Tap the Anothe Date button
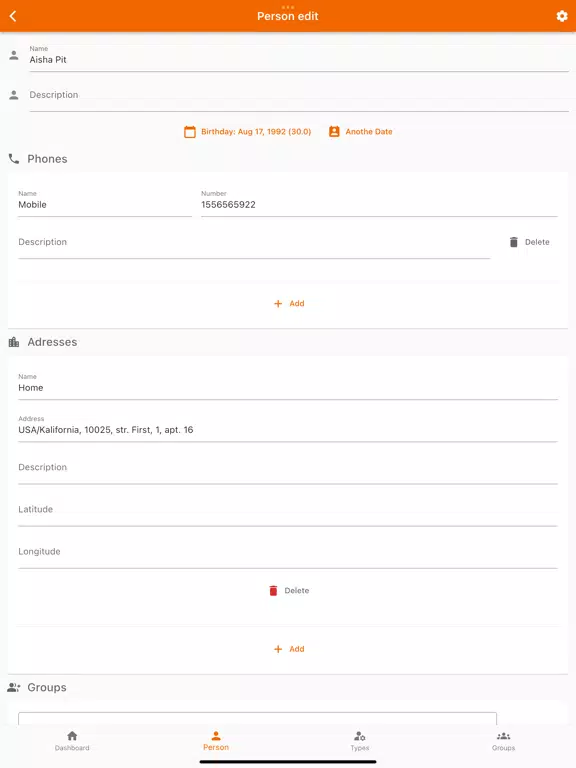This screenshot has height=768, width=576. click(361, 132)
